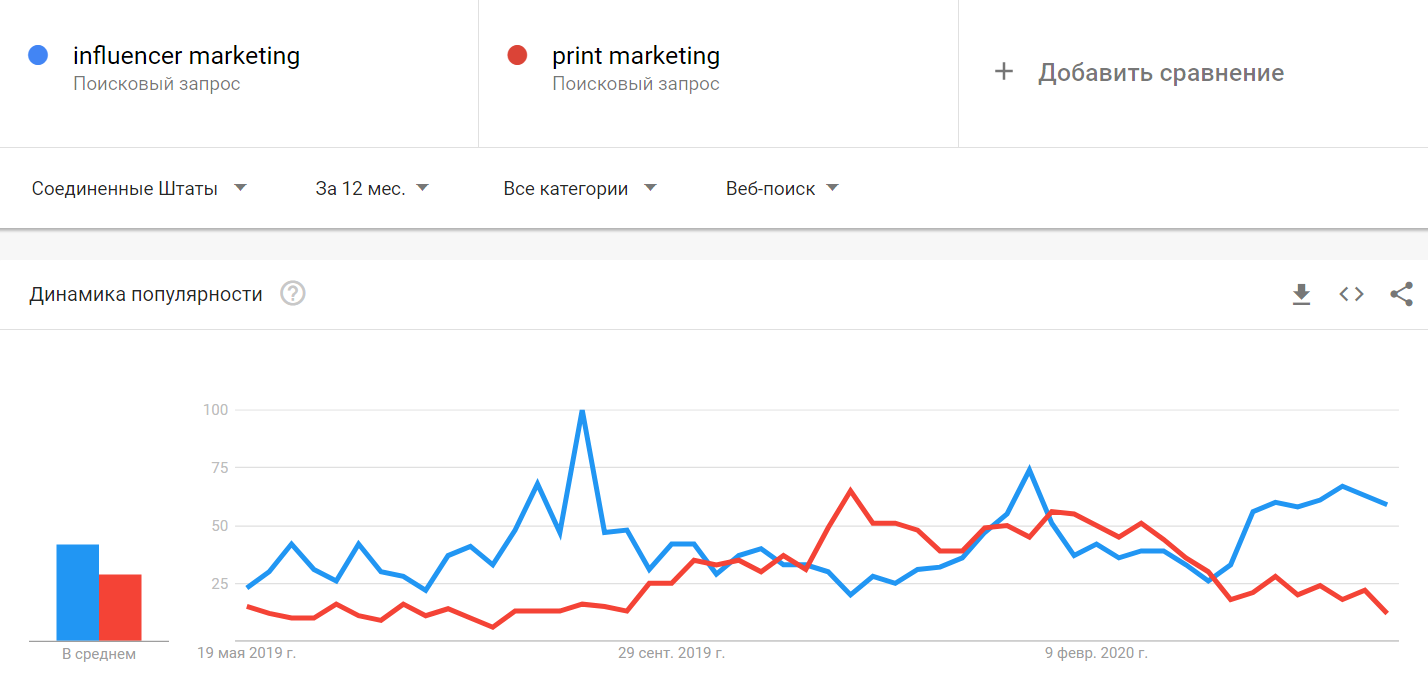
Task: Open the Соединенные Штаты region dropdown
Action: [x=139, y=188]
